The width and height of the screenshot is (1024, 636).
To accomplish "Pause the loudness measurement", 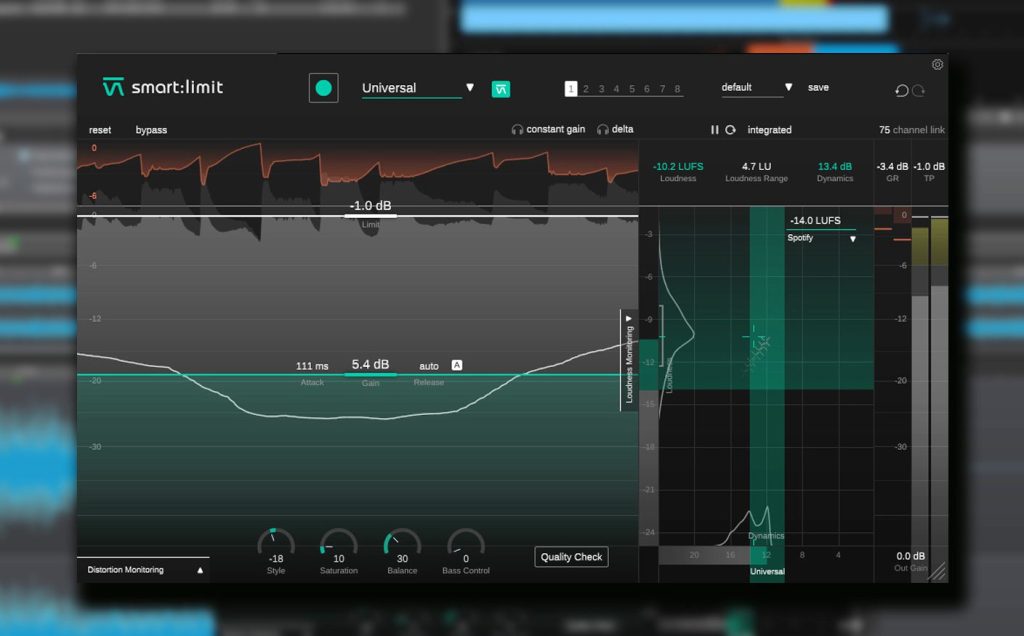I will click(714, 130).
